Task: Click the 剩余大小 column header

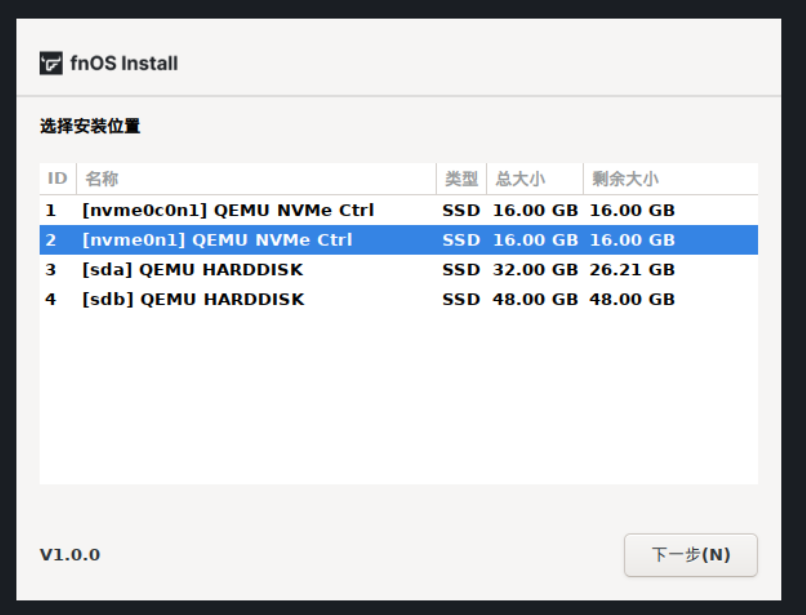Action: coord(625,179)
